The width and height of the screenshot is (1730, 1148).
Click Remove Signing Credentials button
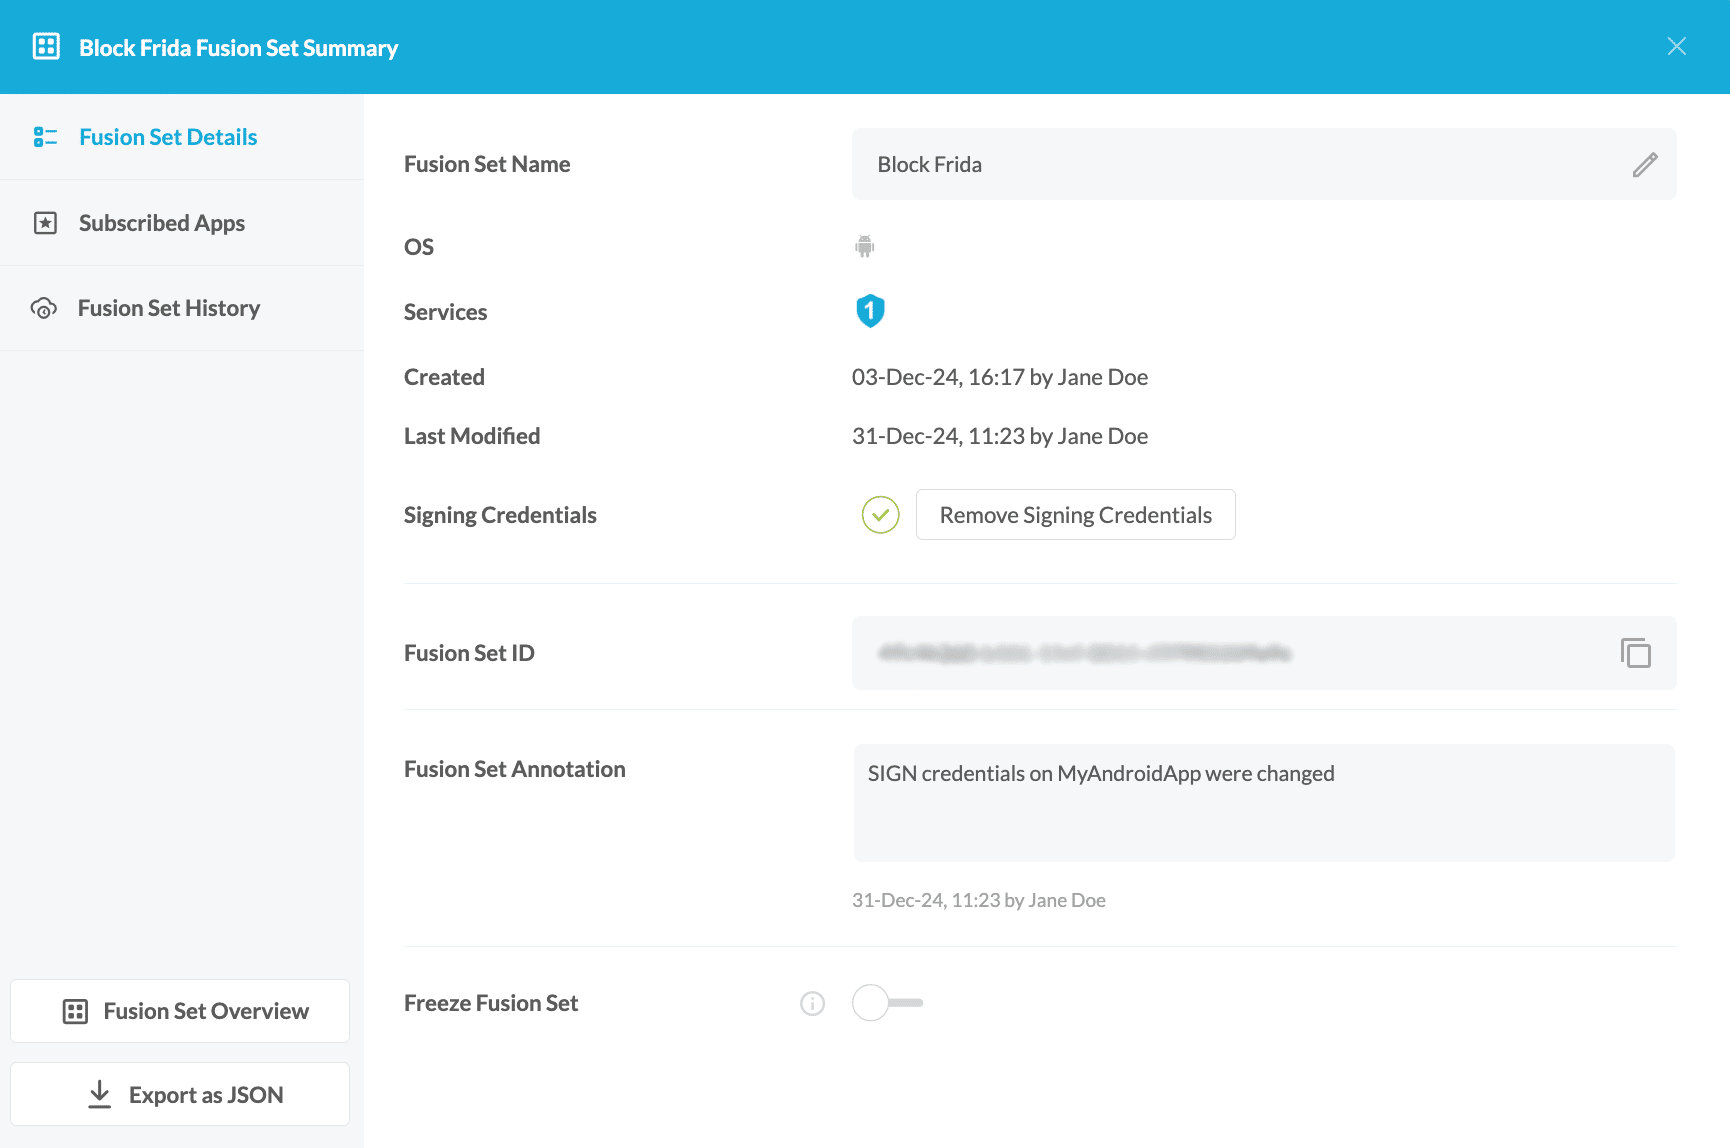coord(1075,515)
